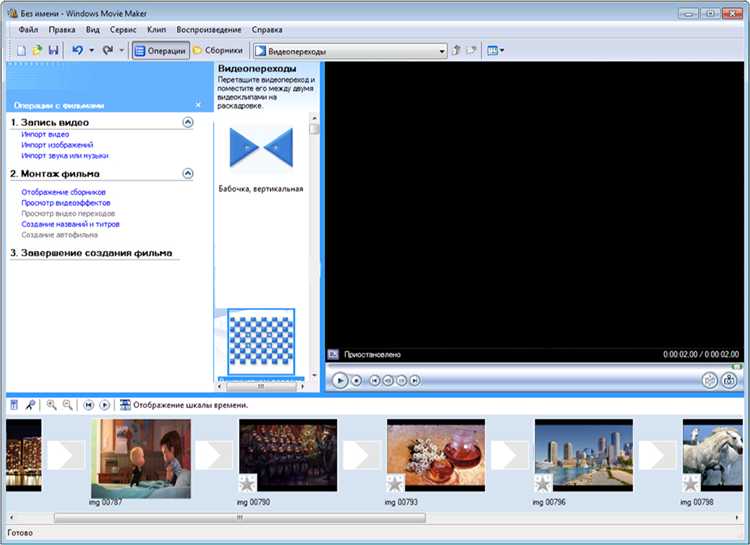Open the Вид menu
This screenshot has height=545, width=750.
coord(93,30)
